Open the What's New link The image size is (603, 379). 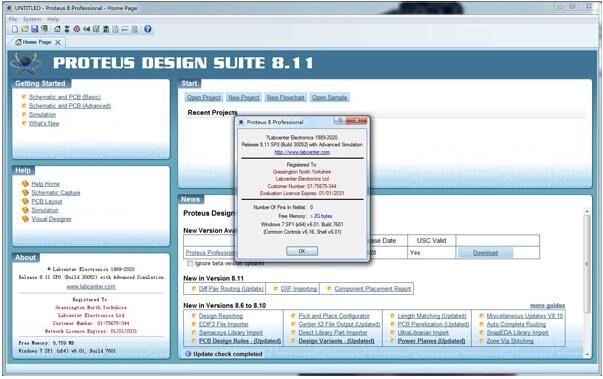(x=44, y=123)
